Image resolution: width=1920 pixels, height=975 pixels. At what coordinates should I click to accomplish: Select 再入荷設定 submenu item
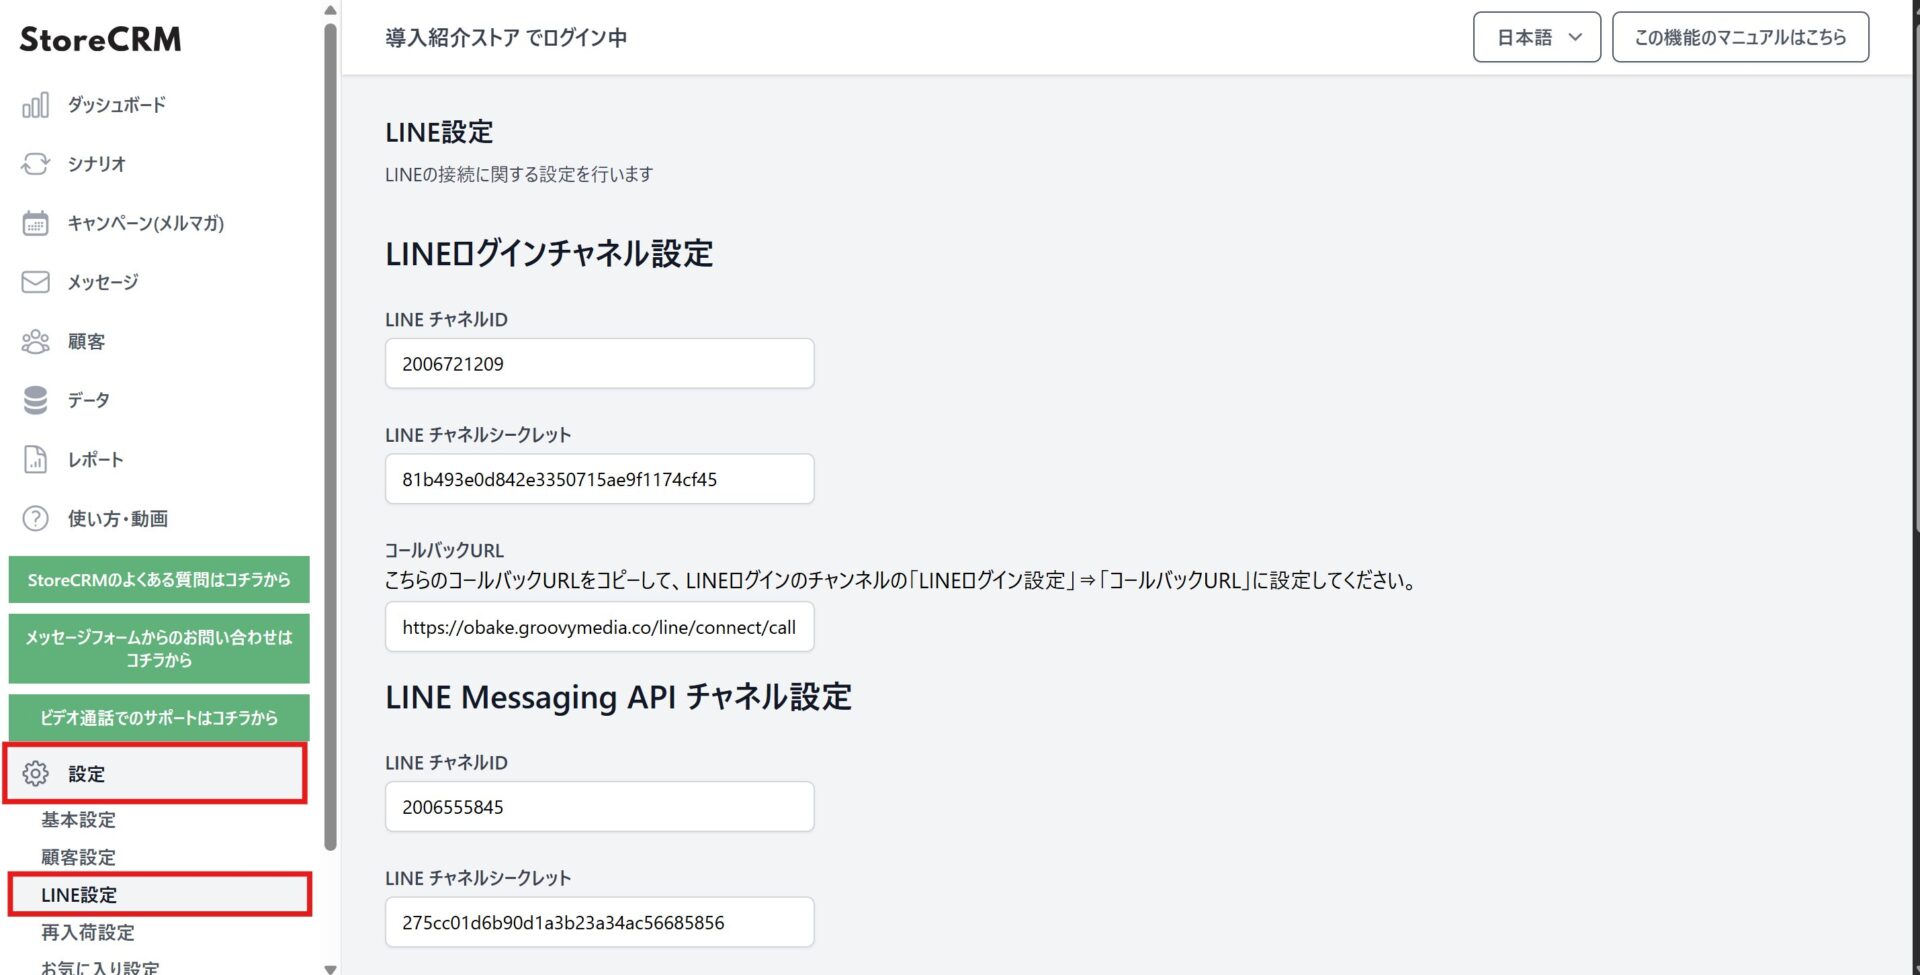click(87, 933)
